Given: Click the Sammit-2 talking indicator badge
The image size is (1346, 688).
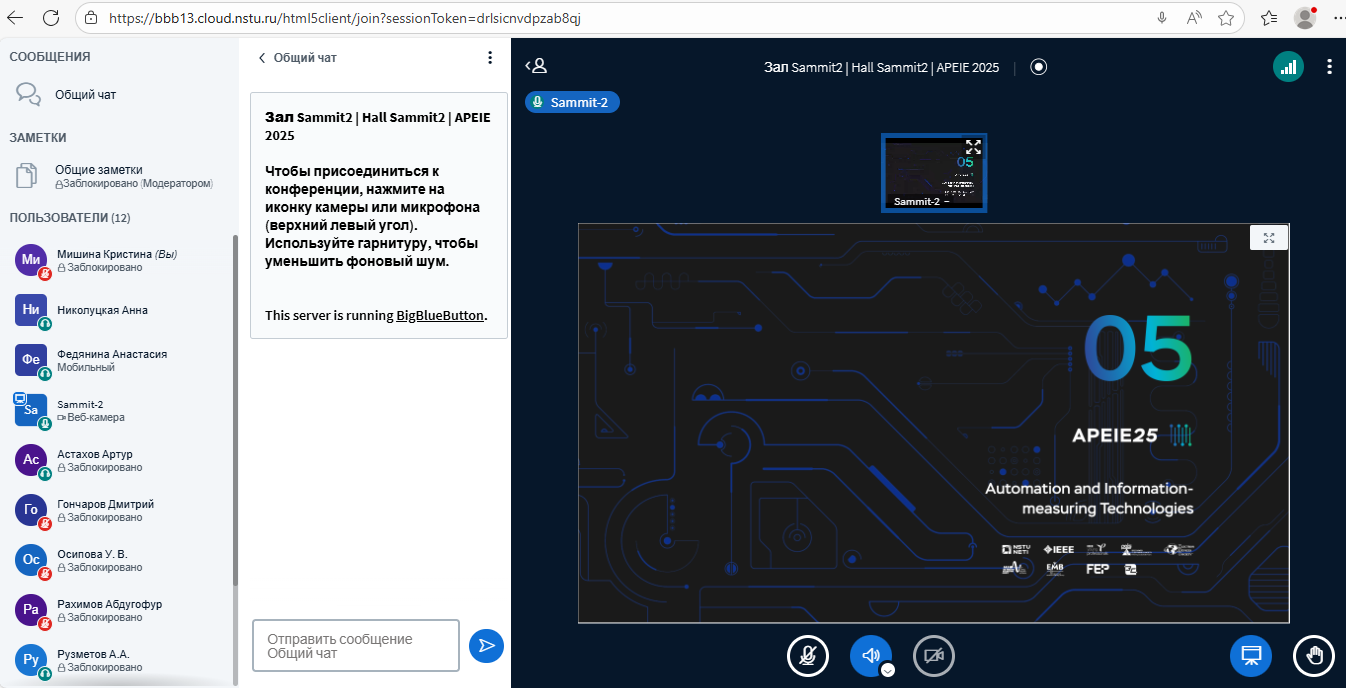Looking at the screenshot, I should pyautogui.click(x=572, y=102).
